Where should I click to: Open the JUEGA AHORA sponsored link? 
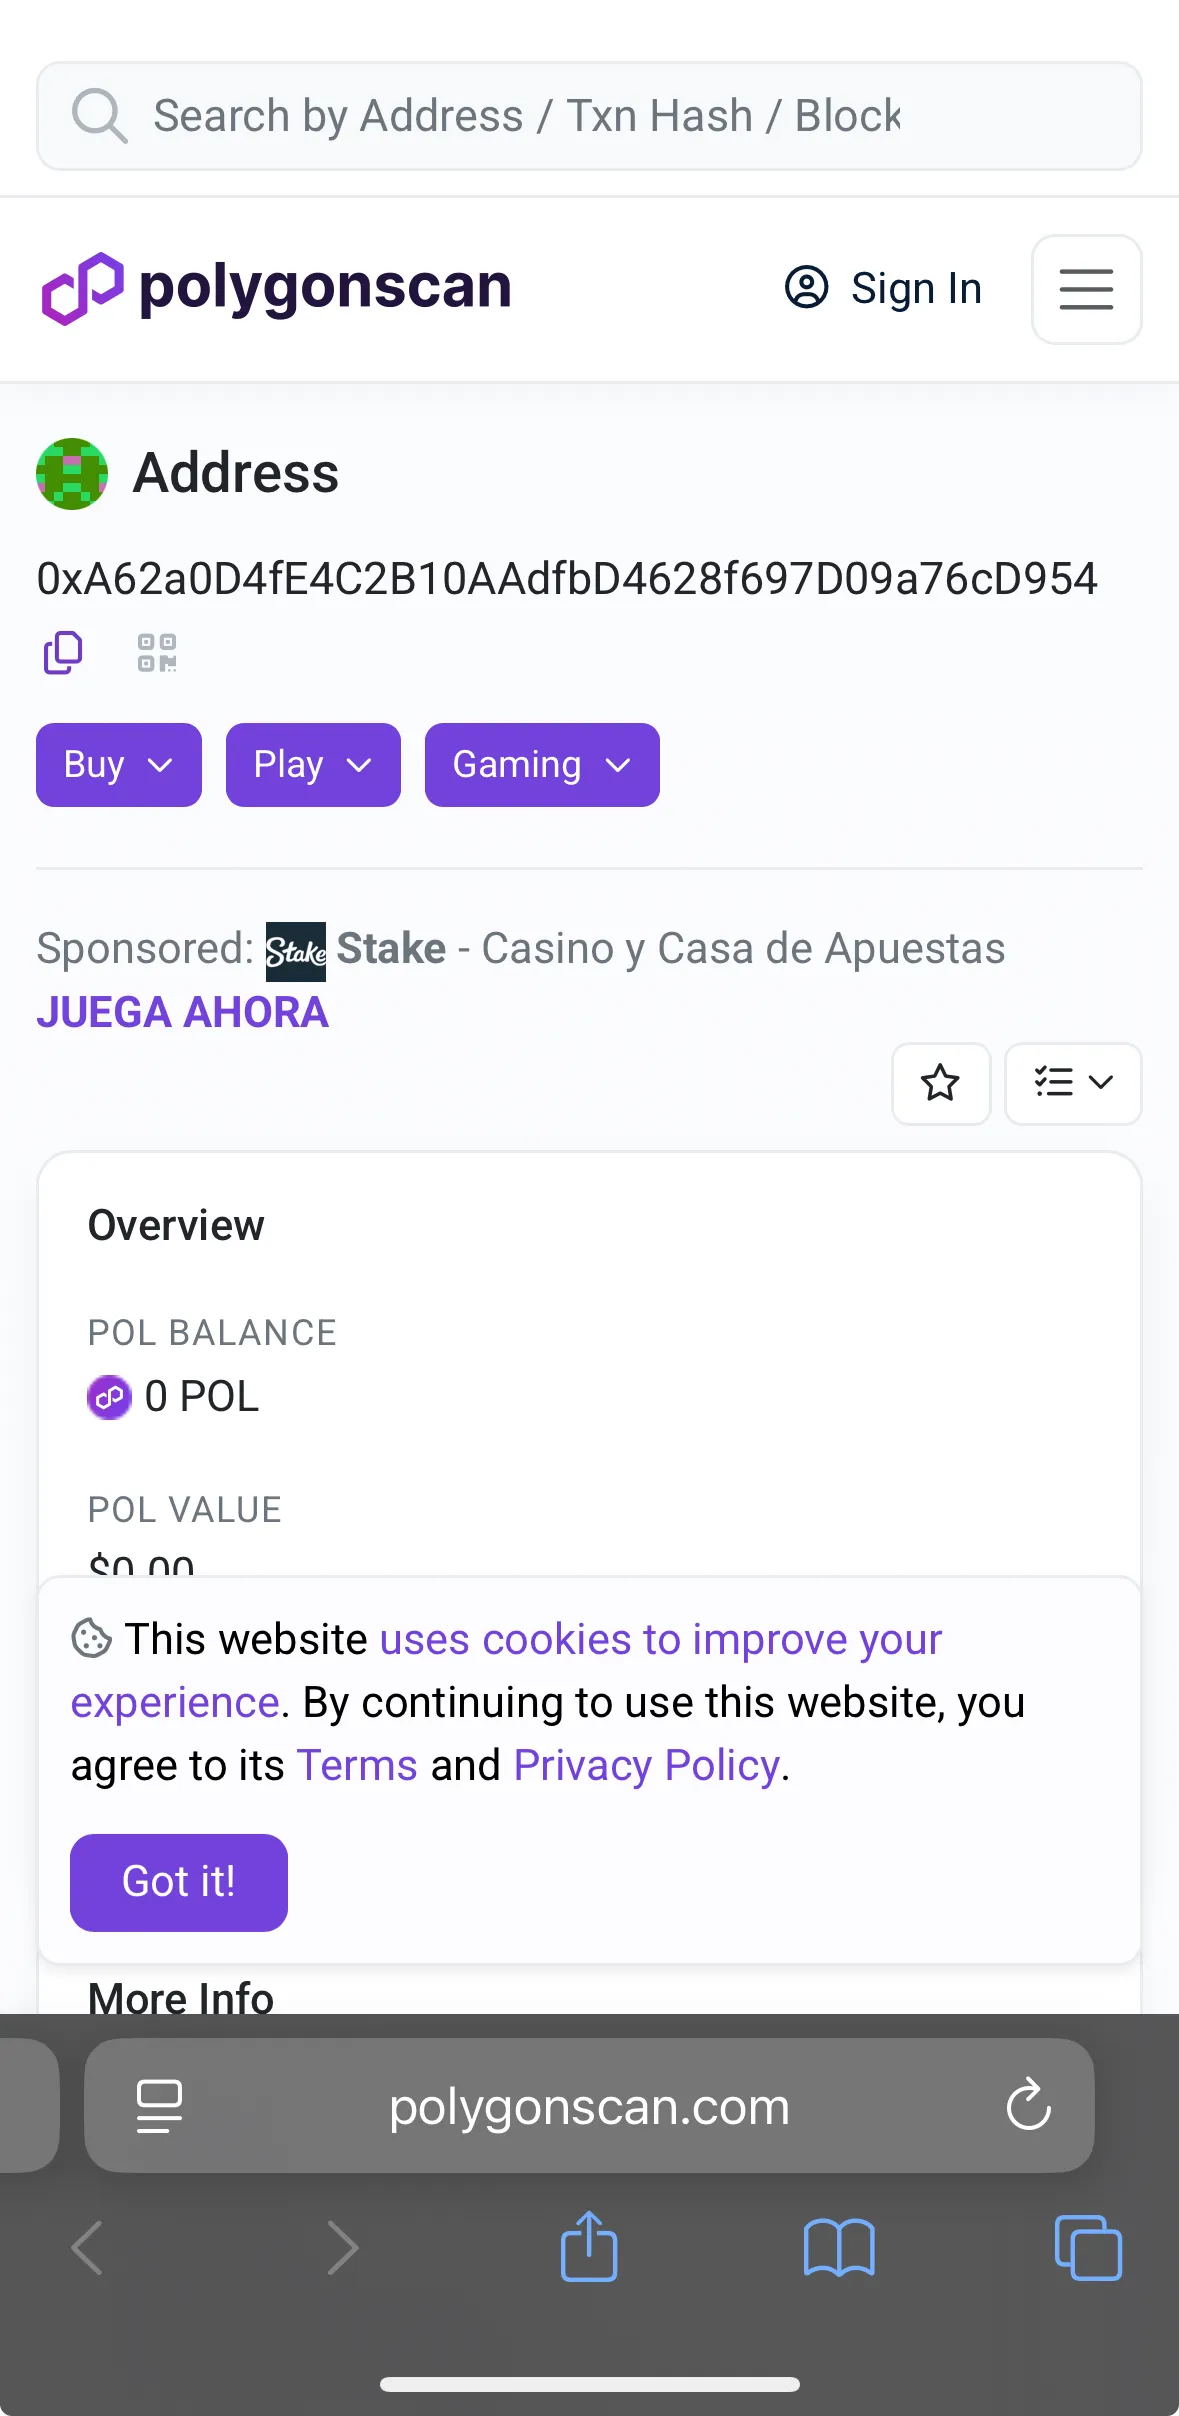[183, 1012]
